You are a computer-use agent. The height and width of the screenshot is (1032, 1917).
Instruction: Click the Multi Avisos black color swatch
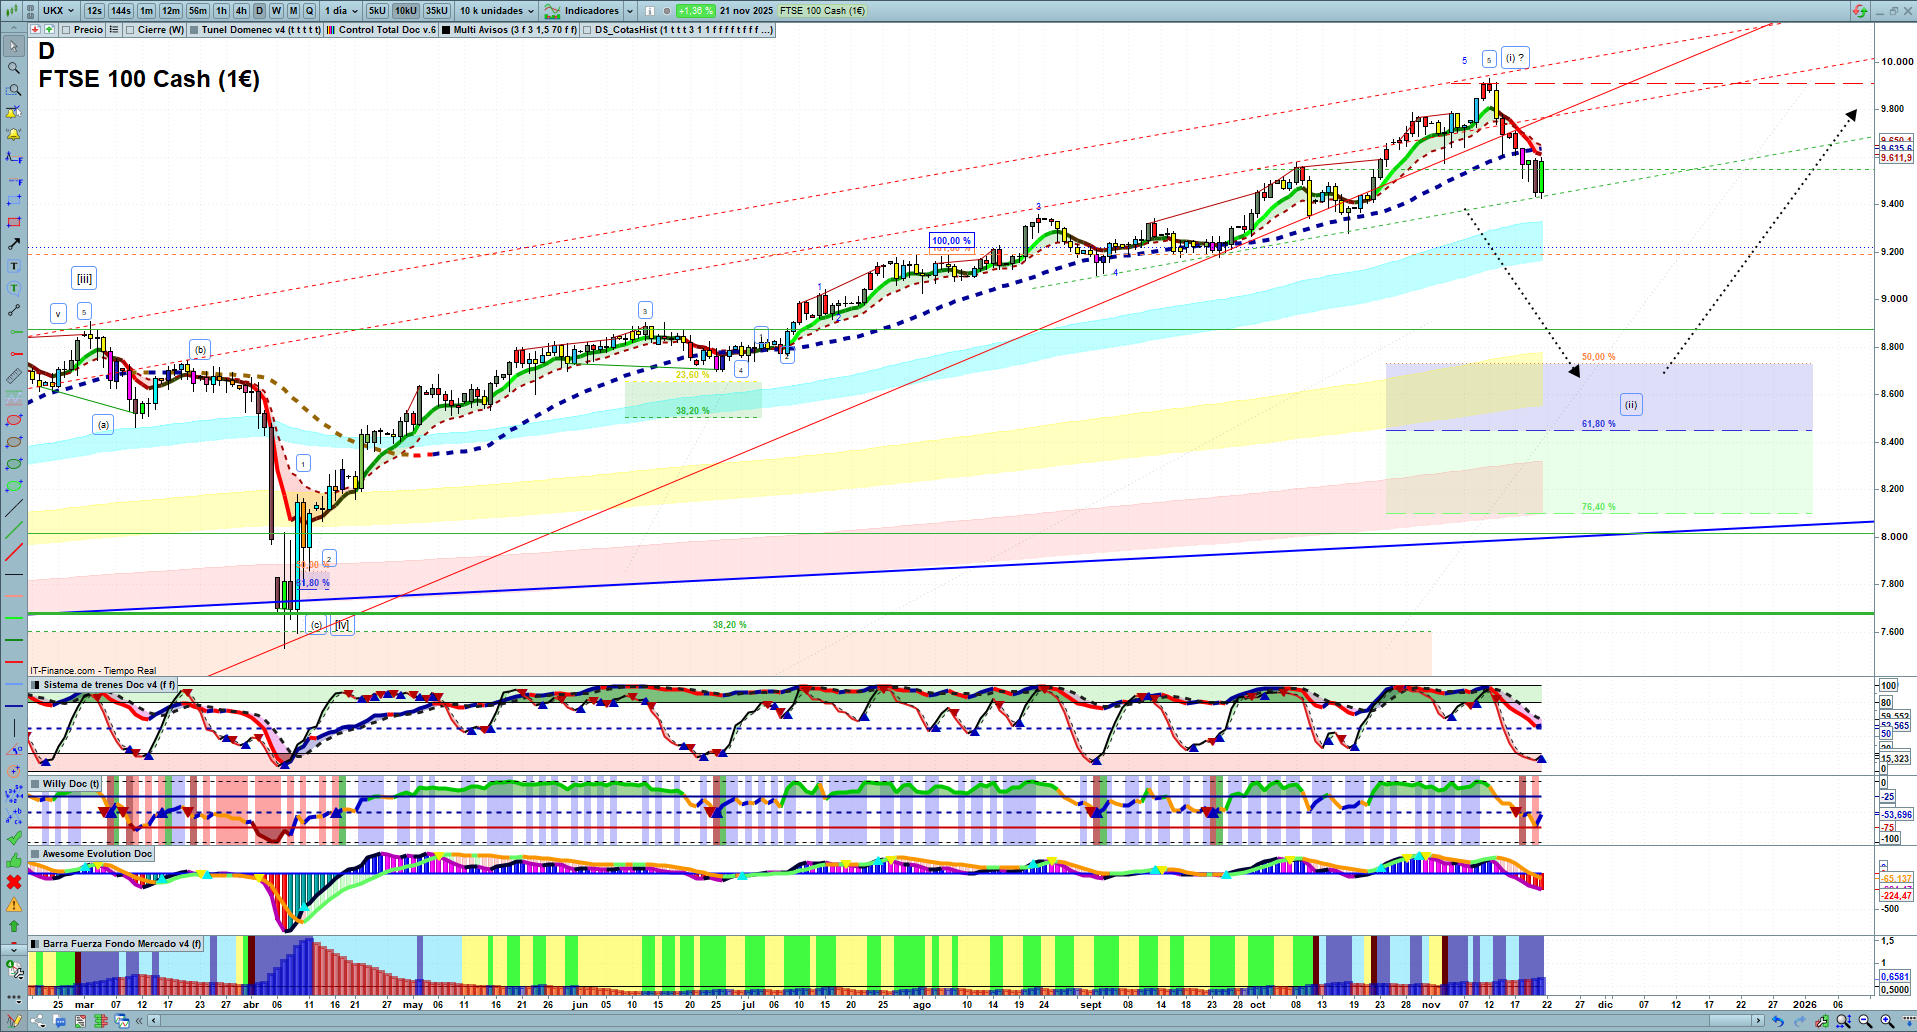(446, 30)
